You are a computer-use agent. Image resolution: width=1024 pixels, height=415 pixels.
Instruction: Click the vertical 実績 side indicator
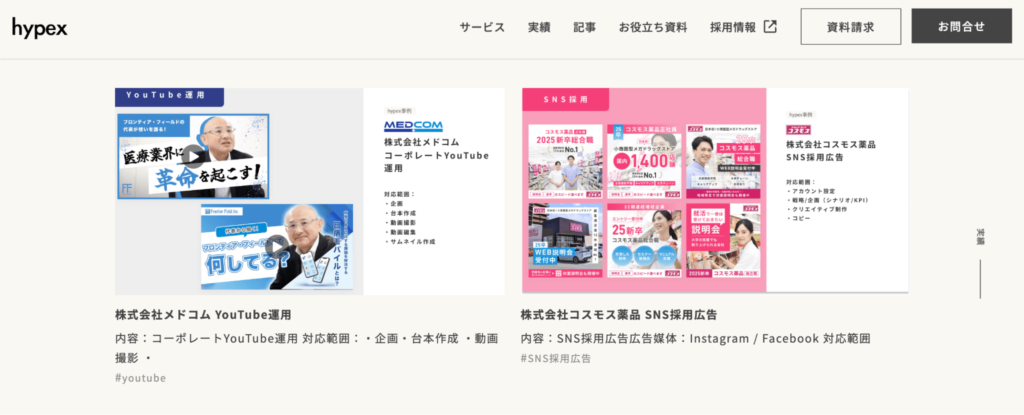click(x=980, y=237)
